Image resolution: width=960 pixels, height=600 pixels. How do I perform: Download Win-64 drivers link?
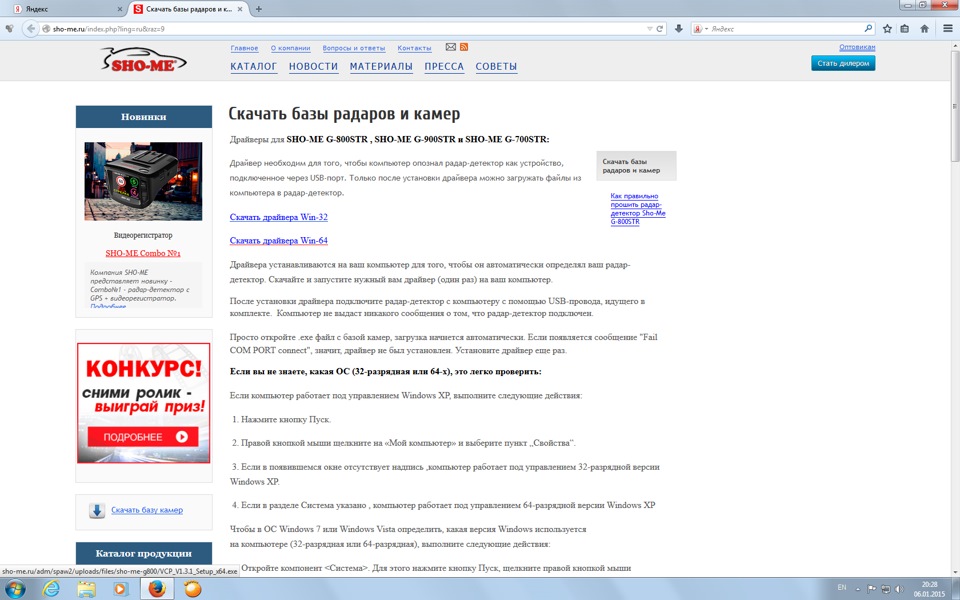click(x=279, y=241)
